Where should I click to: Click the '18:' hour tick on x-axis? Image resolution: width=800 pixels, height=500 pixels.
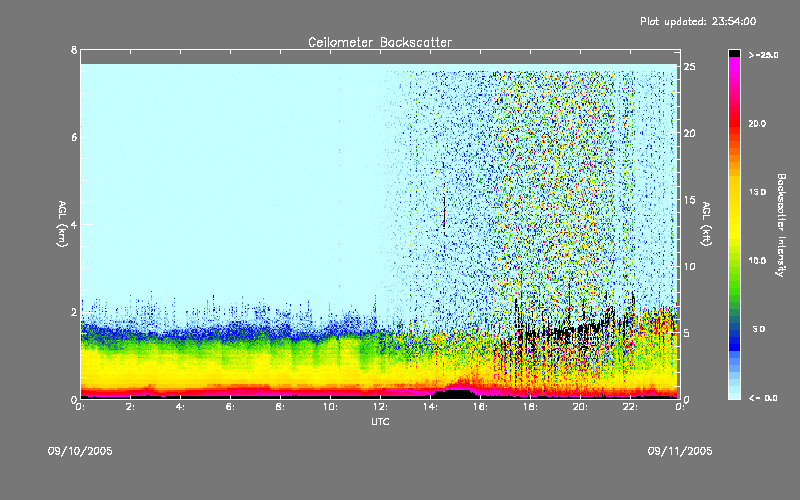(x=530, y=407)
